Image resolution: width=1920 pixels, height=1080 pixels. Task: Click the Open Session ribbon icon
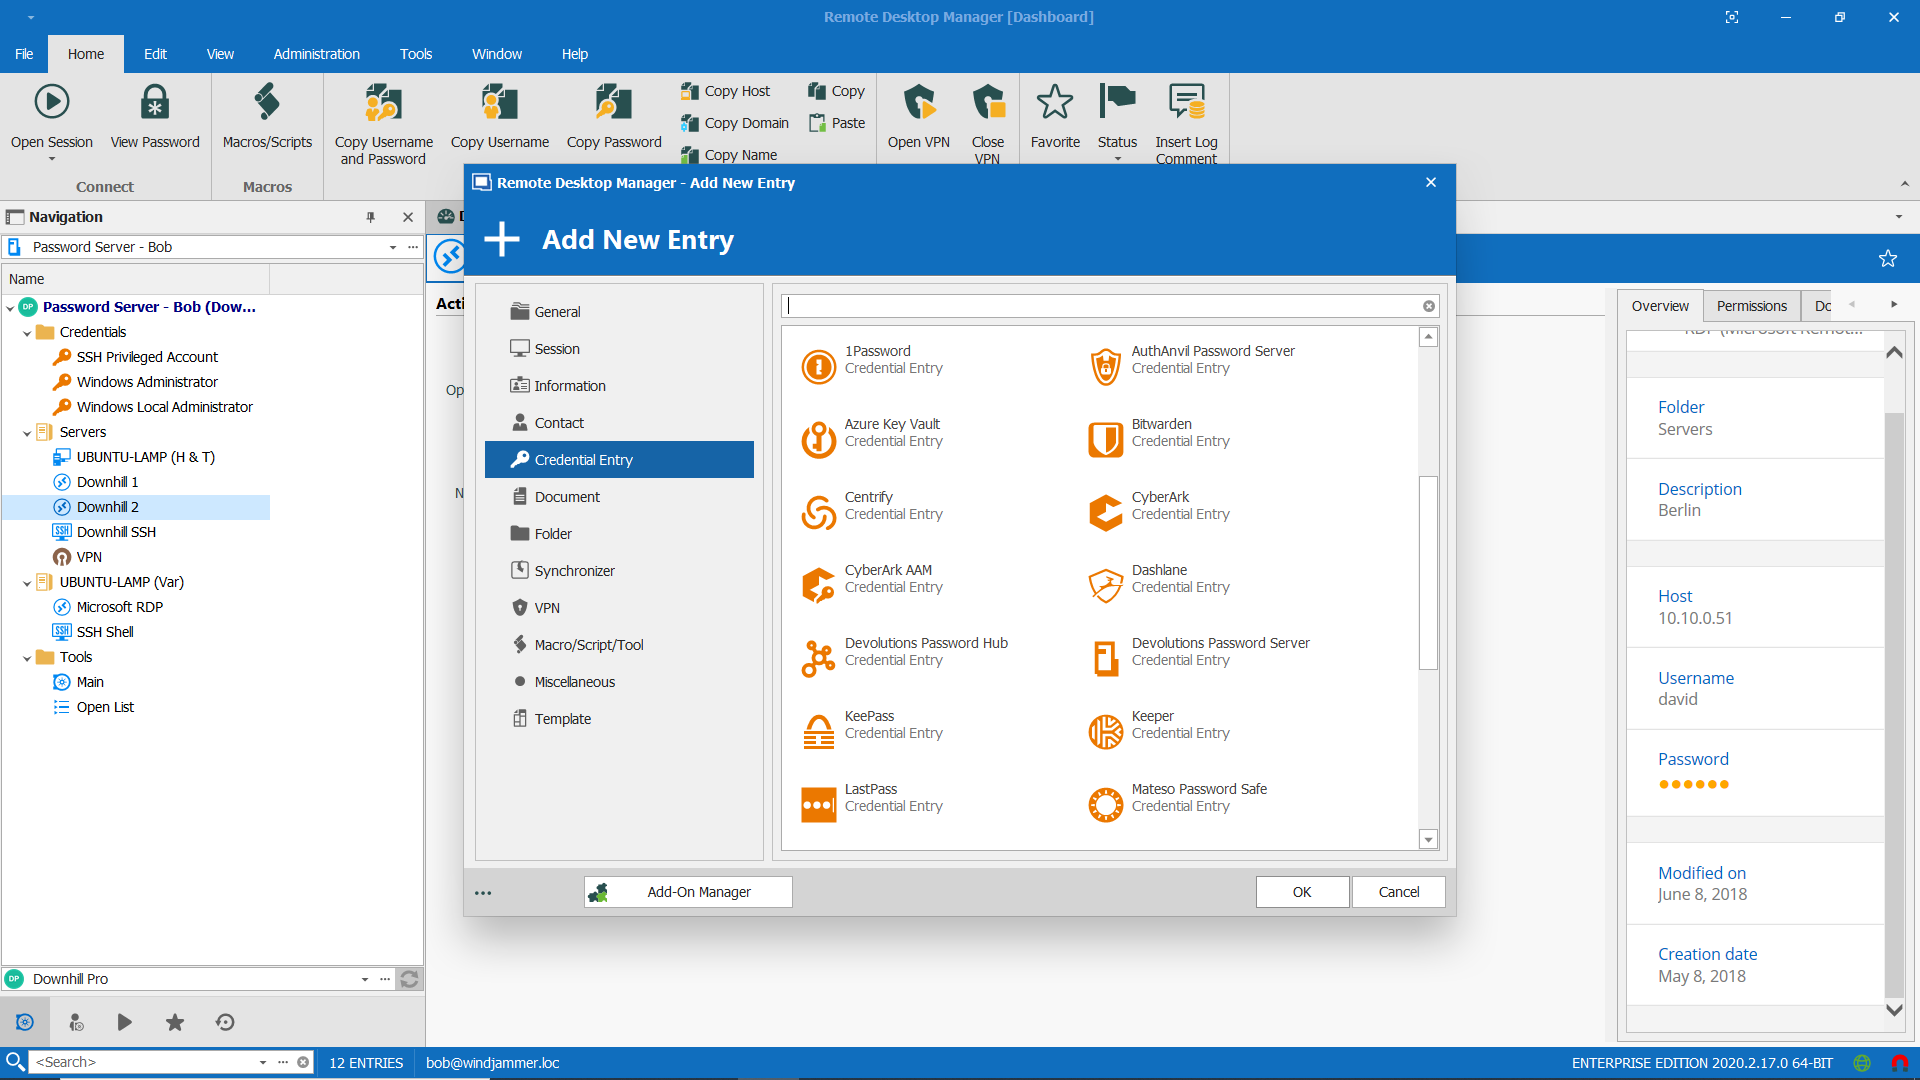52,102
